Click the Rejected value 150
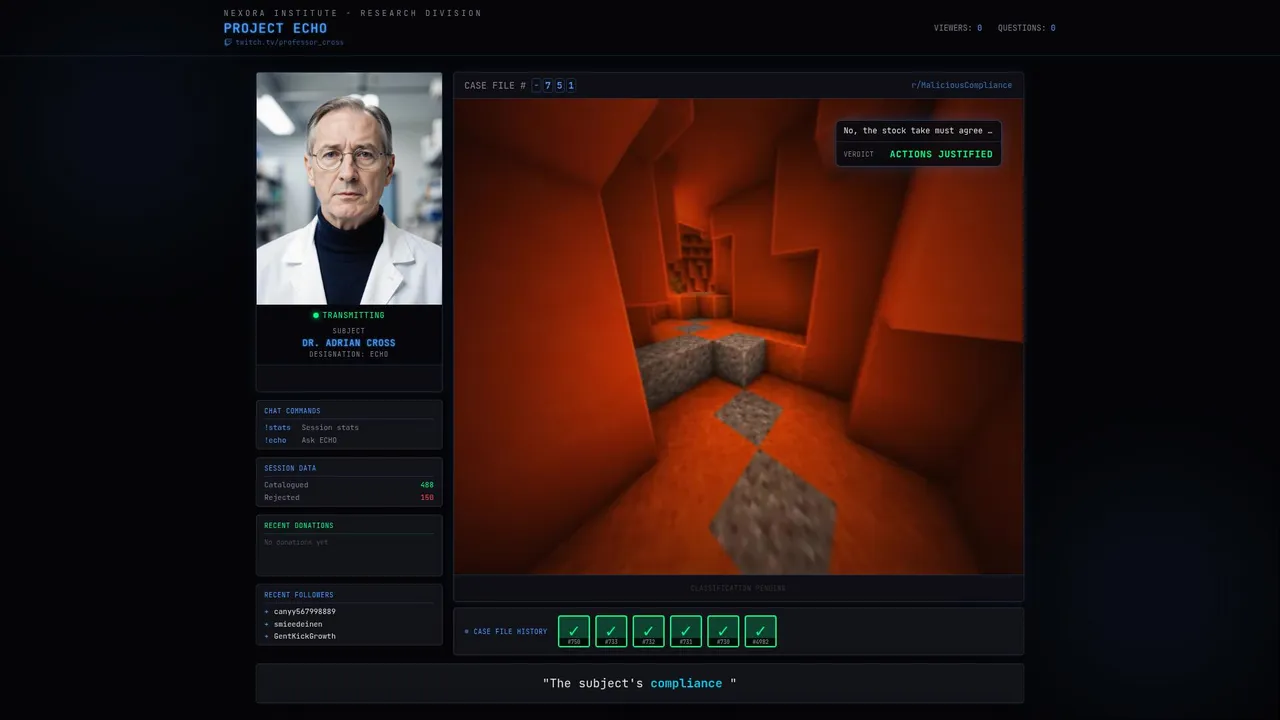 coord(427,497)
